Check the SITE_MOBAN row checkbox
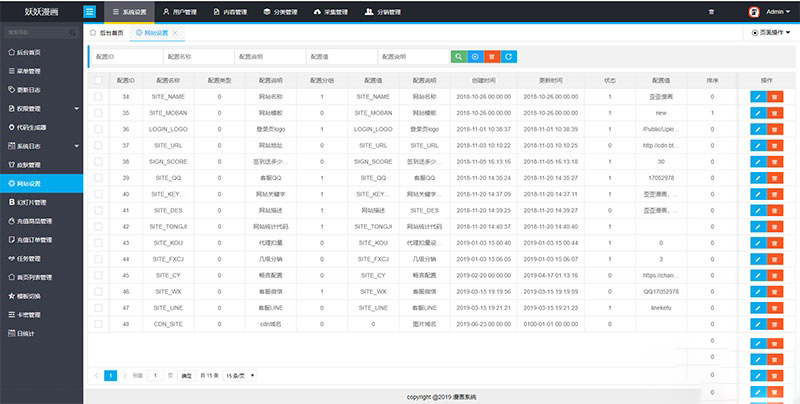 [x=98, y=113]
